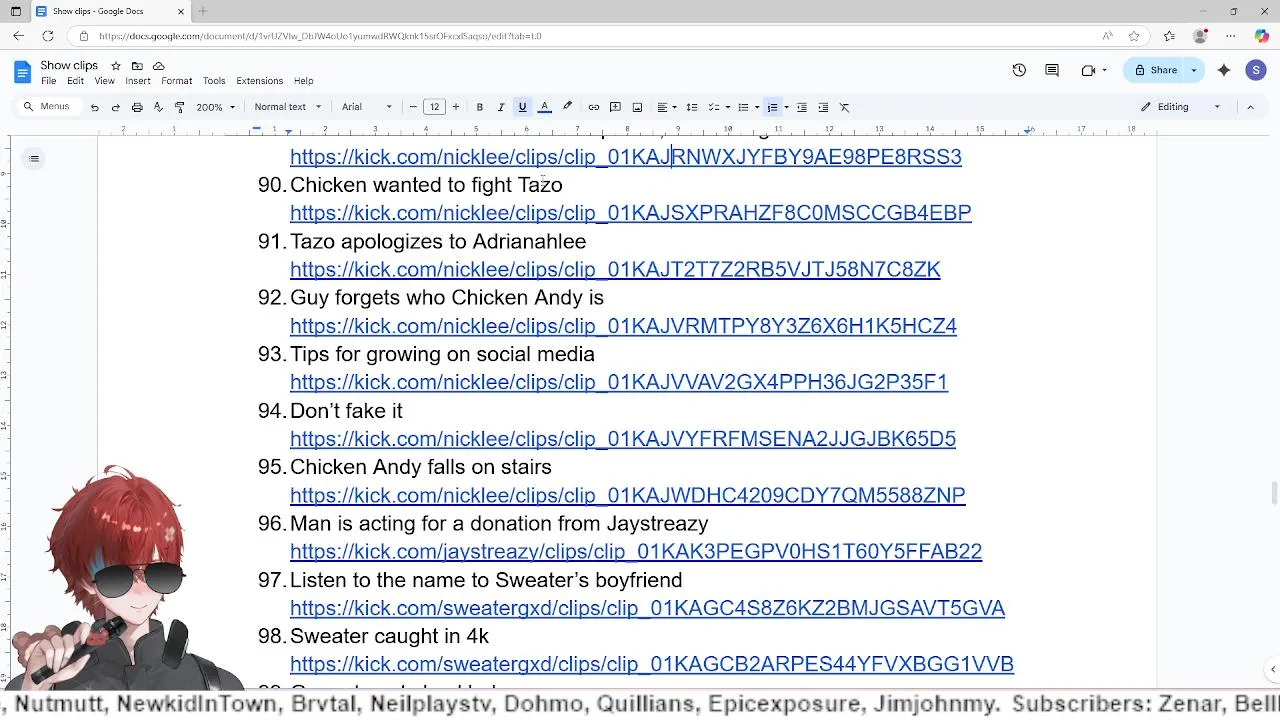1280x720 pixels.
Task: Add a comment from the toolbar
Action: 615,107
